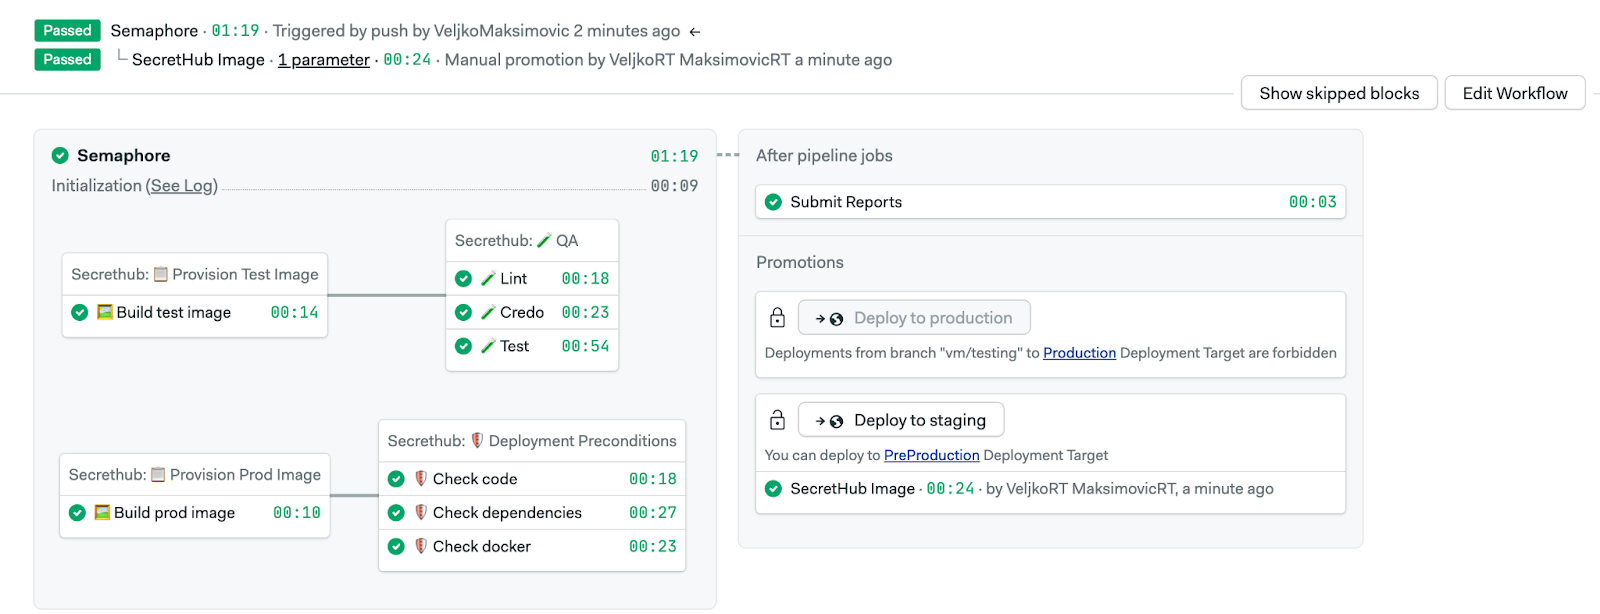Select the Provision Test Image block header

pyautogui.click(x=195, y=275)
